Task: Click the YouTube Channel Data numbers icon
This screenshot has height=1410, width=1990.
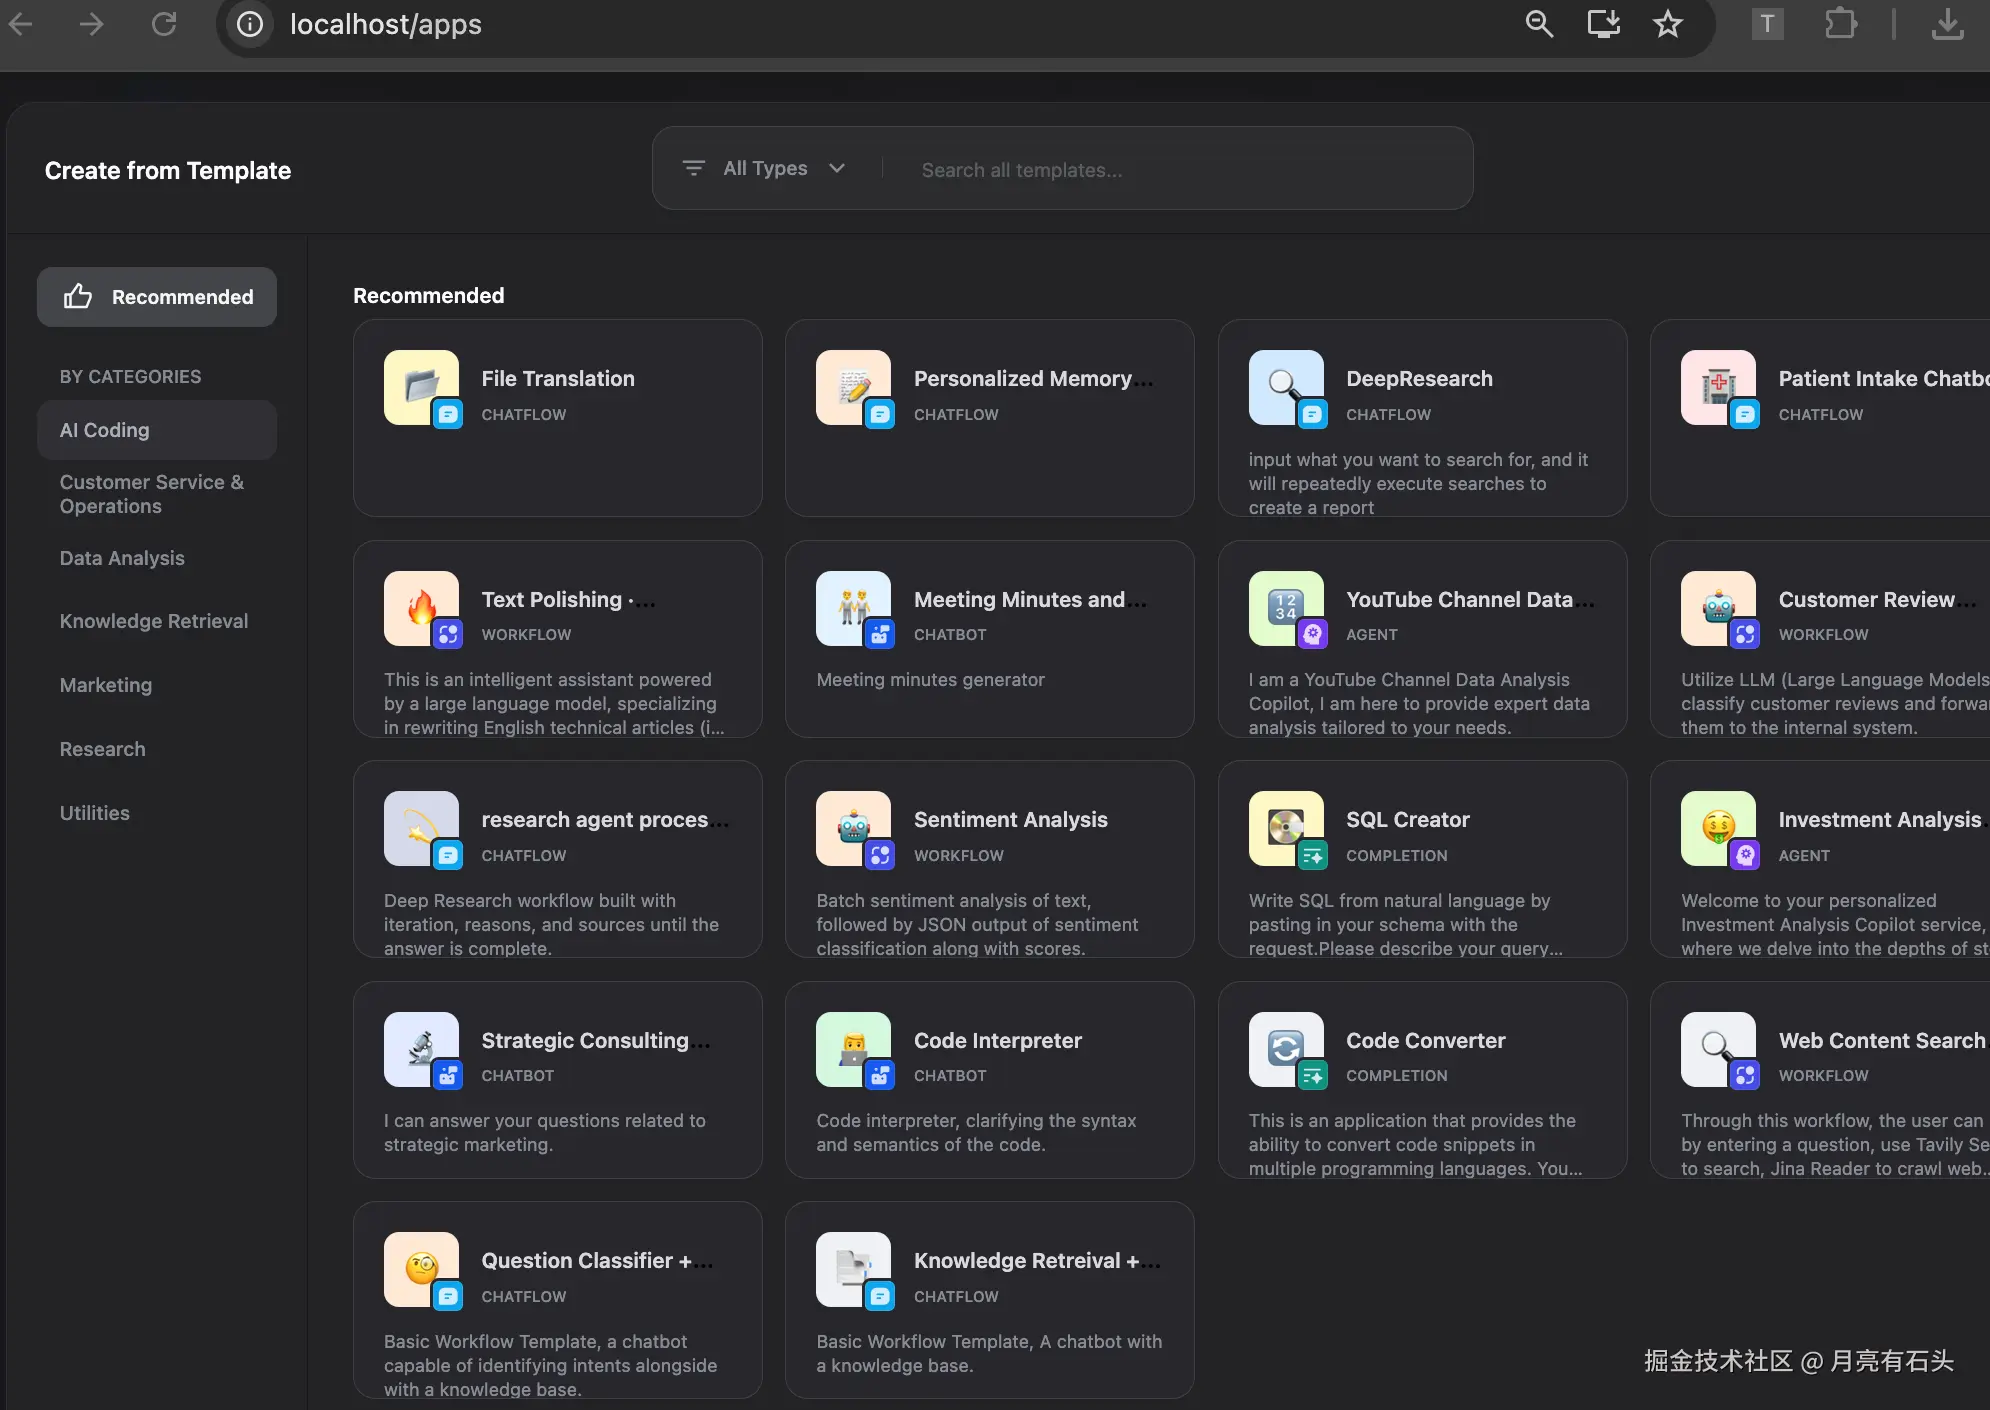Action: [x=1285, y=607]
